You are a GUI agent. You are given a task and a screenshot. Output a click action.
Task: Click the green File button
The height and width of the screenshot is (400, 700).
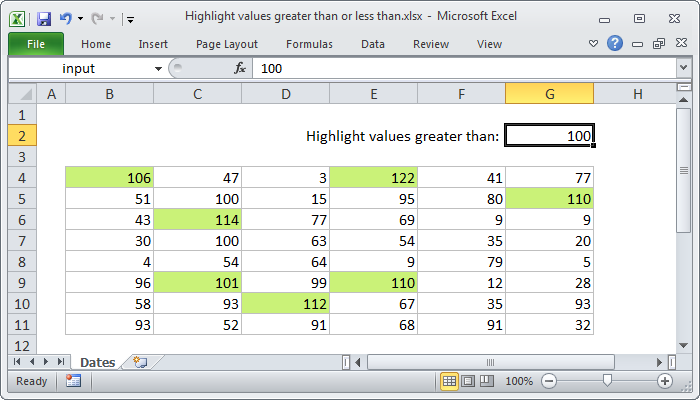click(x=35, y=44)
